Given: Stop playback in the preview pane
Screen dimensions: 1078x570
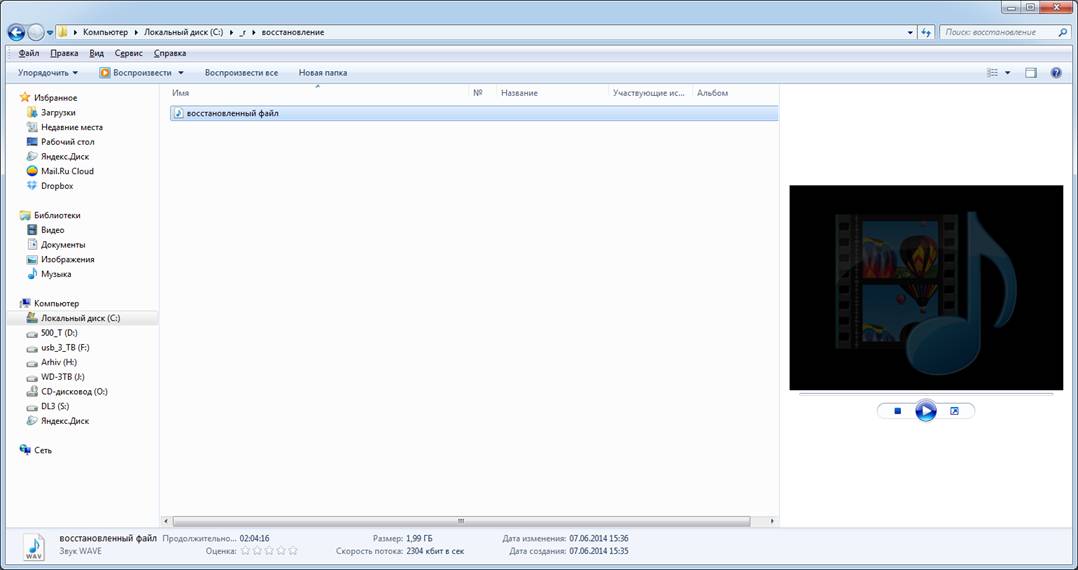Looking at the screenshot, I should 897,411.
